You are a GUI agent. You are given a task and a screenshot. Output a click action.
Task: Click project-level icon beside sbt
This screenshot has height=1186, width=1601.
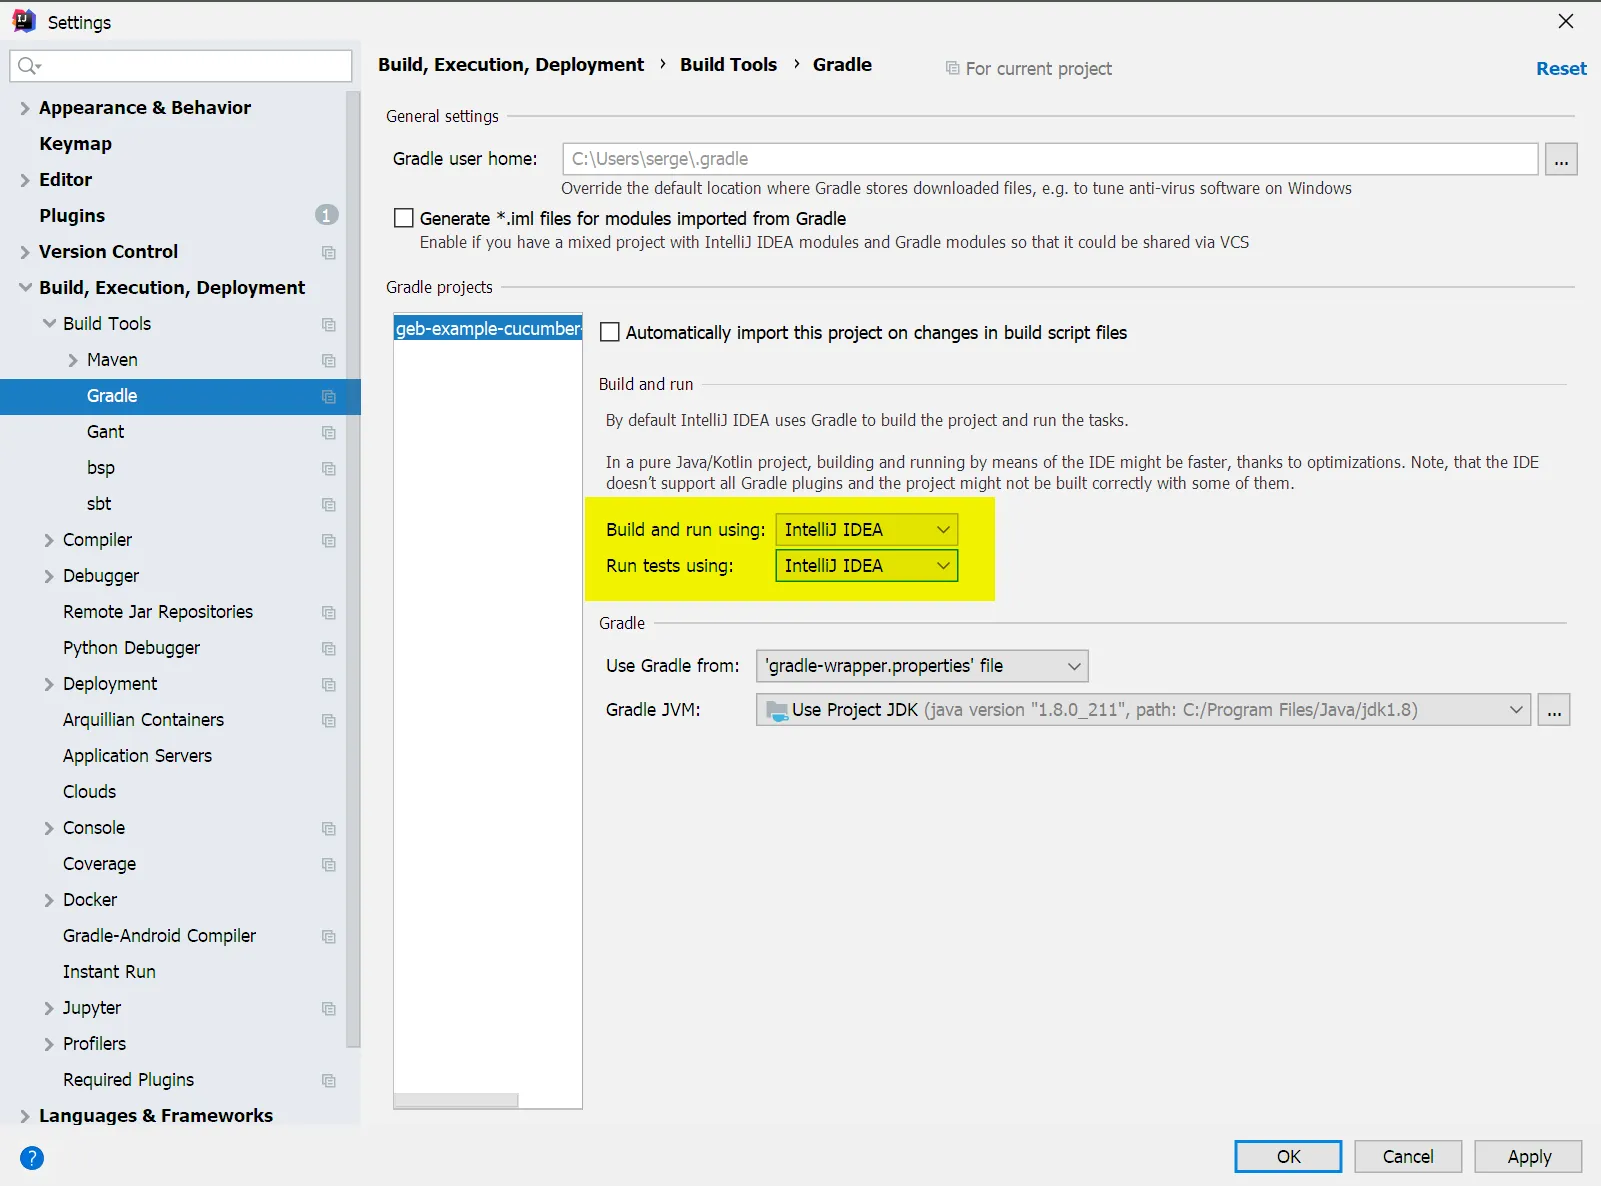[329, 504]
